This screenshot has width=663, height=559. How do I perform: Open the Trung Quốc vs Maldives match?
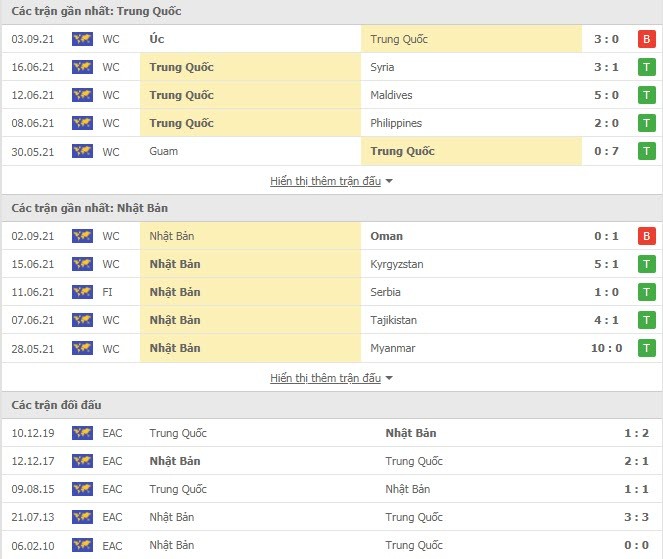[x=332, y=95]
